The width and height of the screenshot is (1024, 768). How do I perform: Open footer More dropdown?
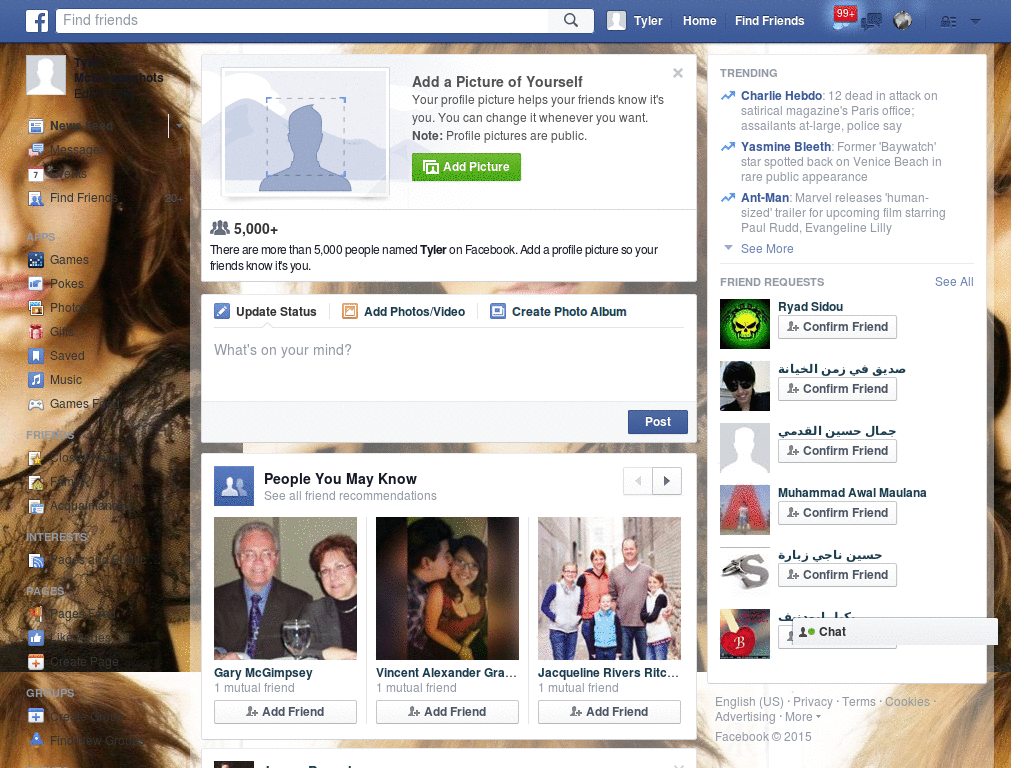[803, 717]
